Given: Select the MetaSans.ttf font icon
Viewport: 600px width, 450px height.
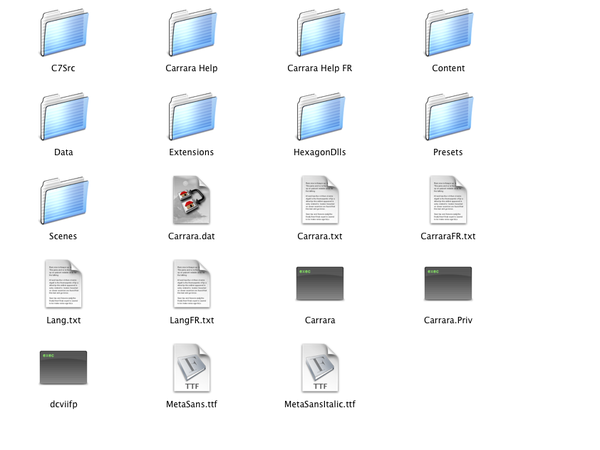Looking at the screenshot, I should (191, 368).
